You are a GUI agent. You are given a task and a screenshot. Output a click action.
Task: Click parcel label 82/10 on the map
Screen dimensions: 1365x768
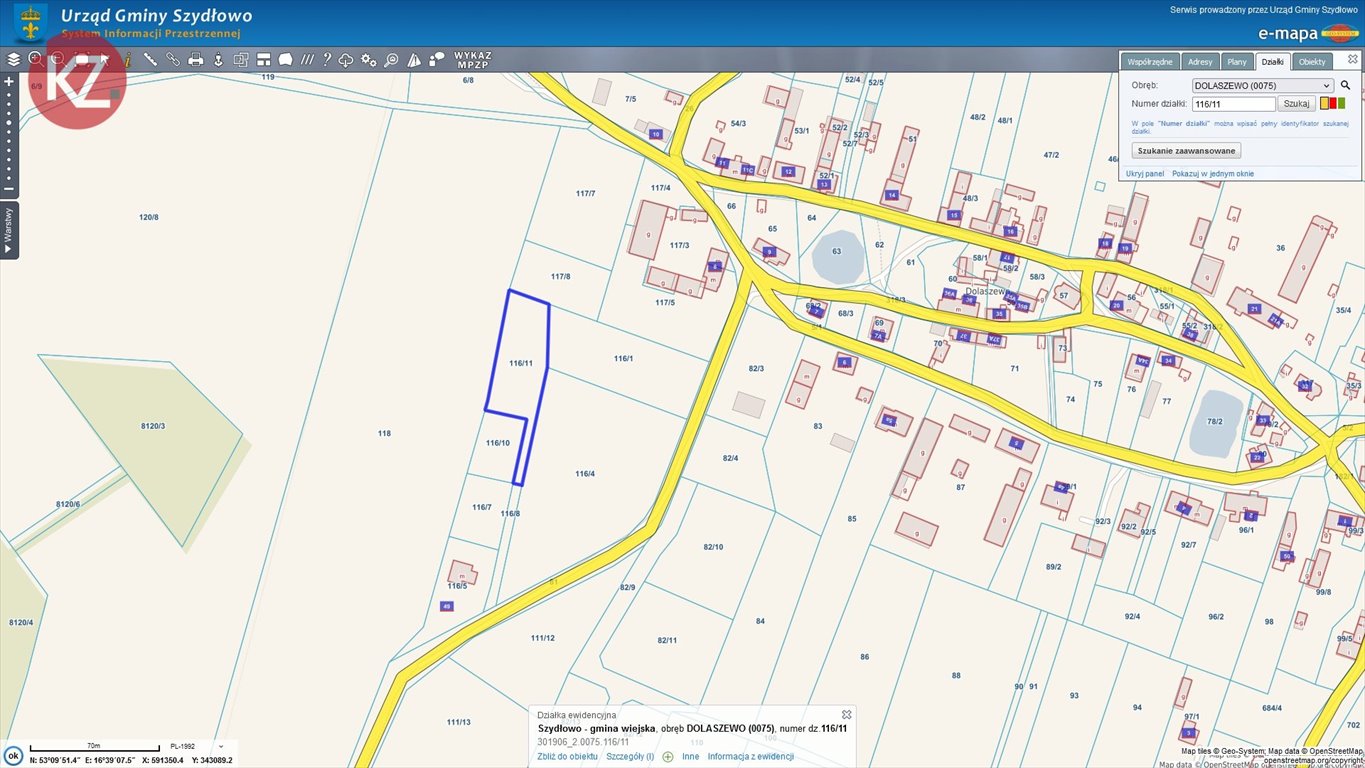click(713, 546)
